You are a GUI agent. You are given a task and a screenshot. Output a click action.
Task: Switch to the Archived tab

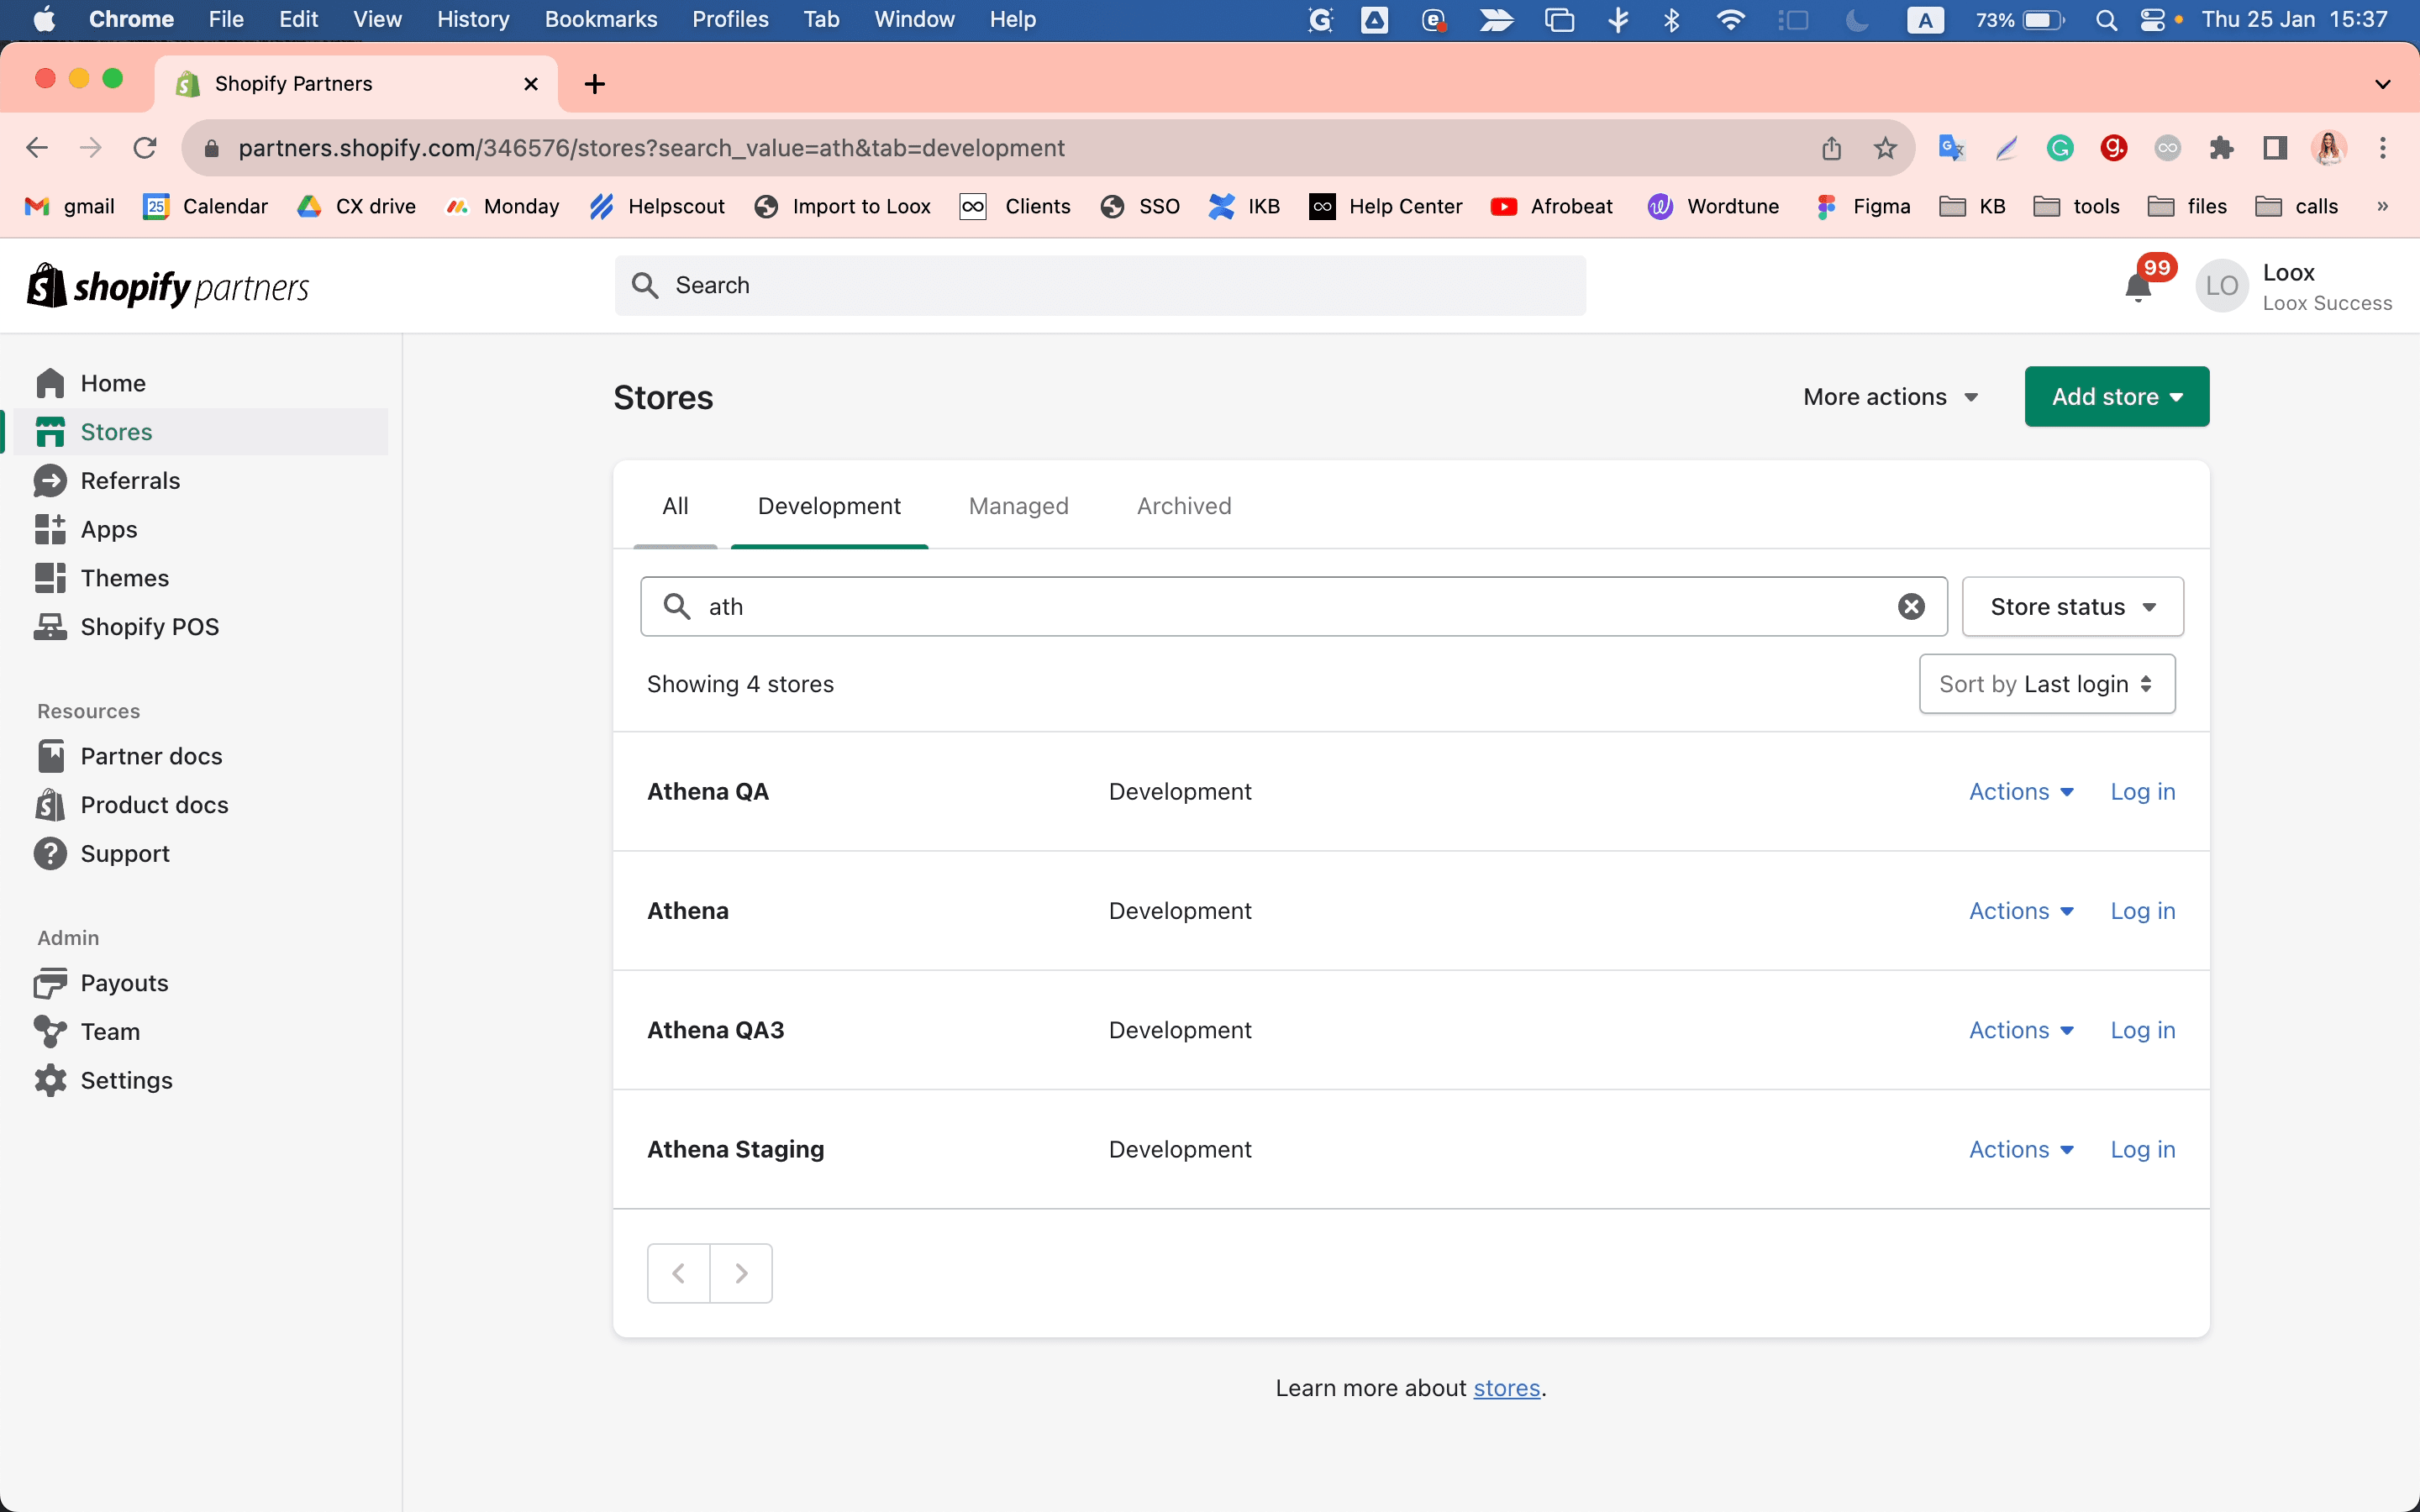coord(1184,506)
